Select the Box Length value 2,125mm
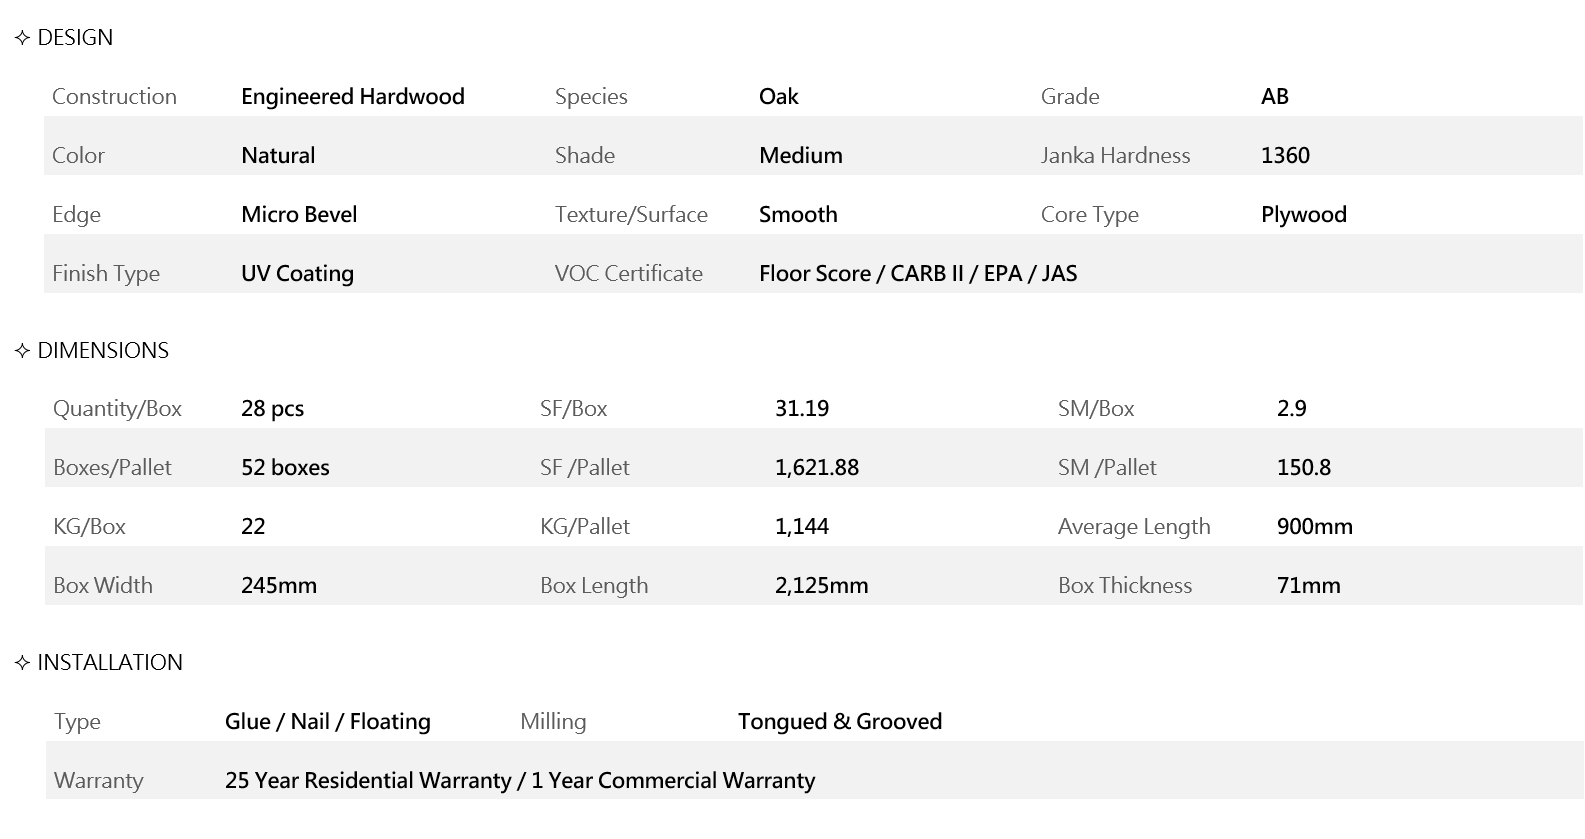This screenshot has width=1585, height=839. tap(821, 586)
